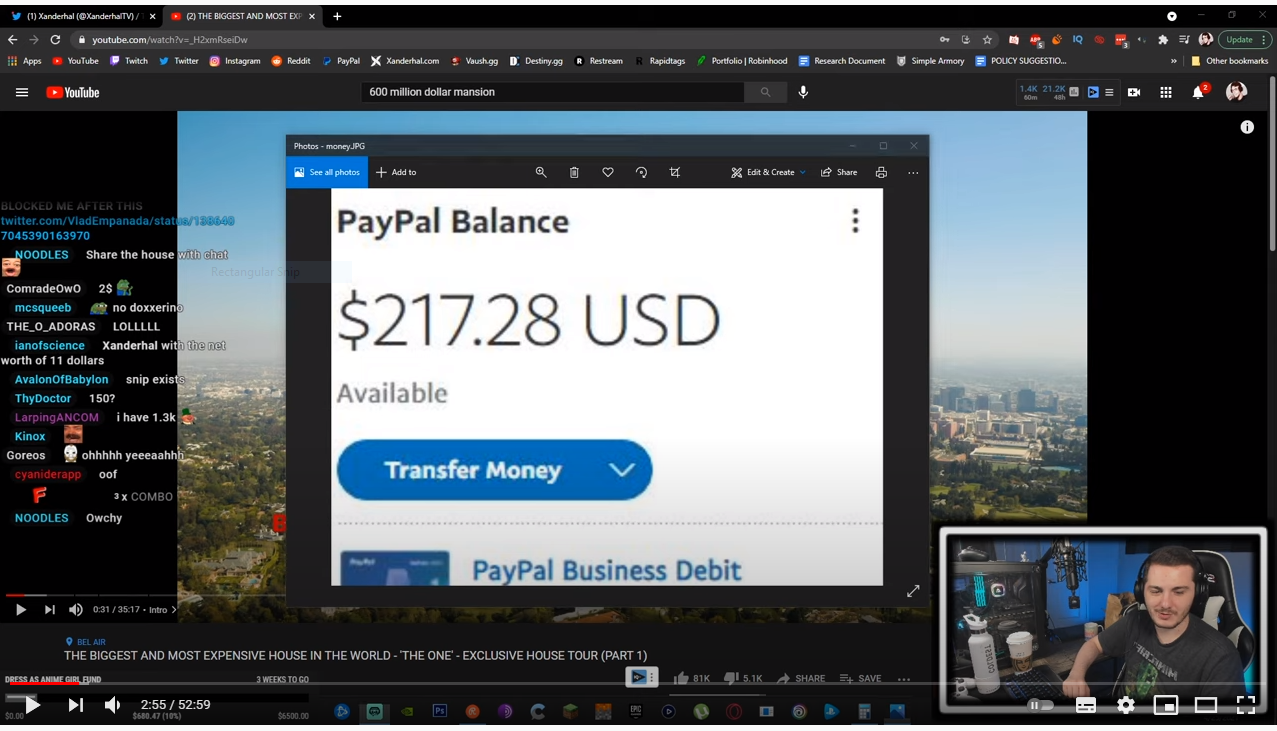Open a new browser tab
Screen dimensions: 1277x731
(337, 16)
